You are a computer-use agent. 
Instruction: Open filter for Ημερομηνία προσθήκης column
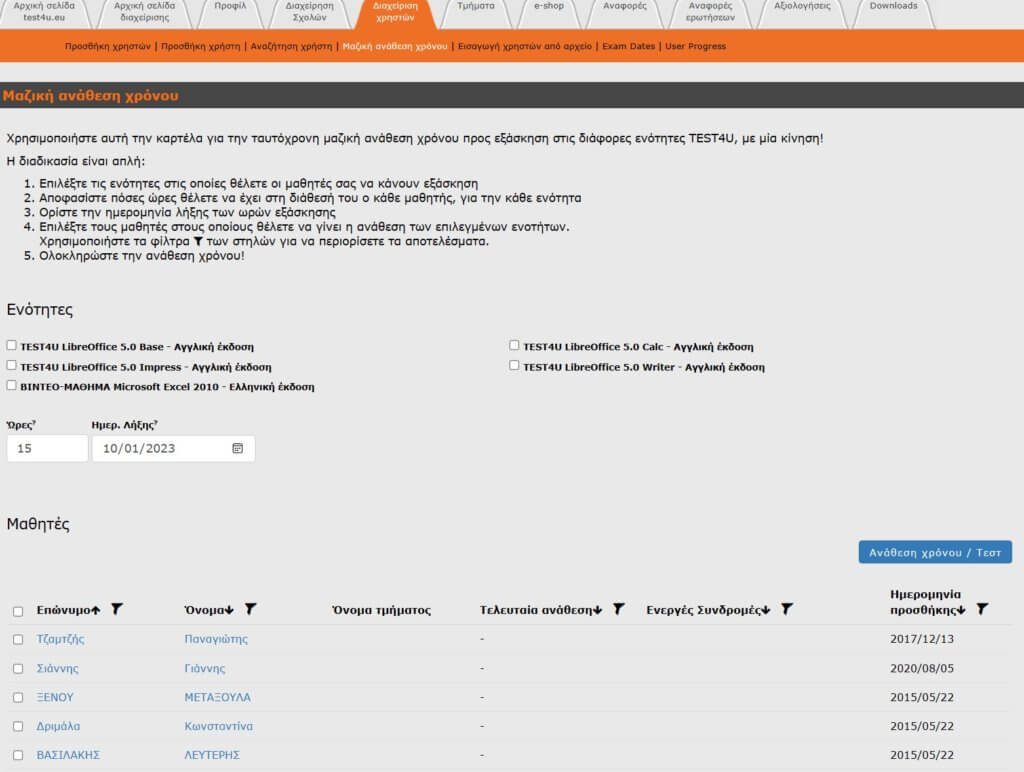(x=982, y=608)
